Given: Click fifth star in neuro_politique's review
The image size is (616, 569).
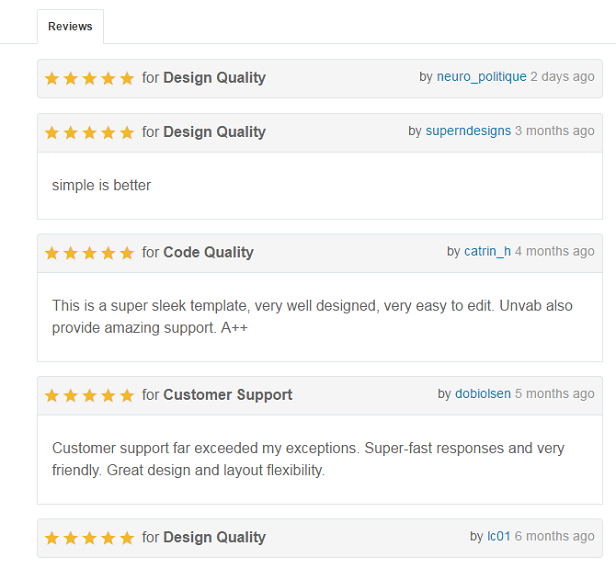Looking at the screenshot, I should point(127,78).
